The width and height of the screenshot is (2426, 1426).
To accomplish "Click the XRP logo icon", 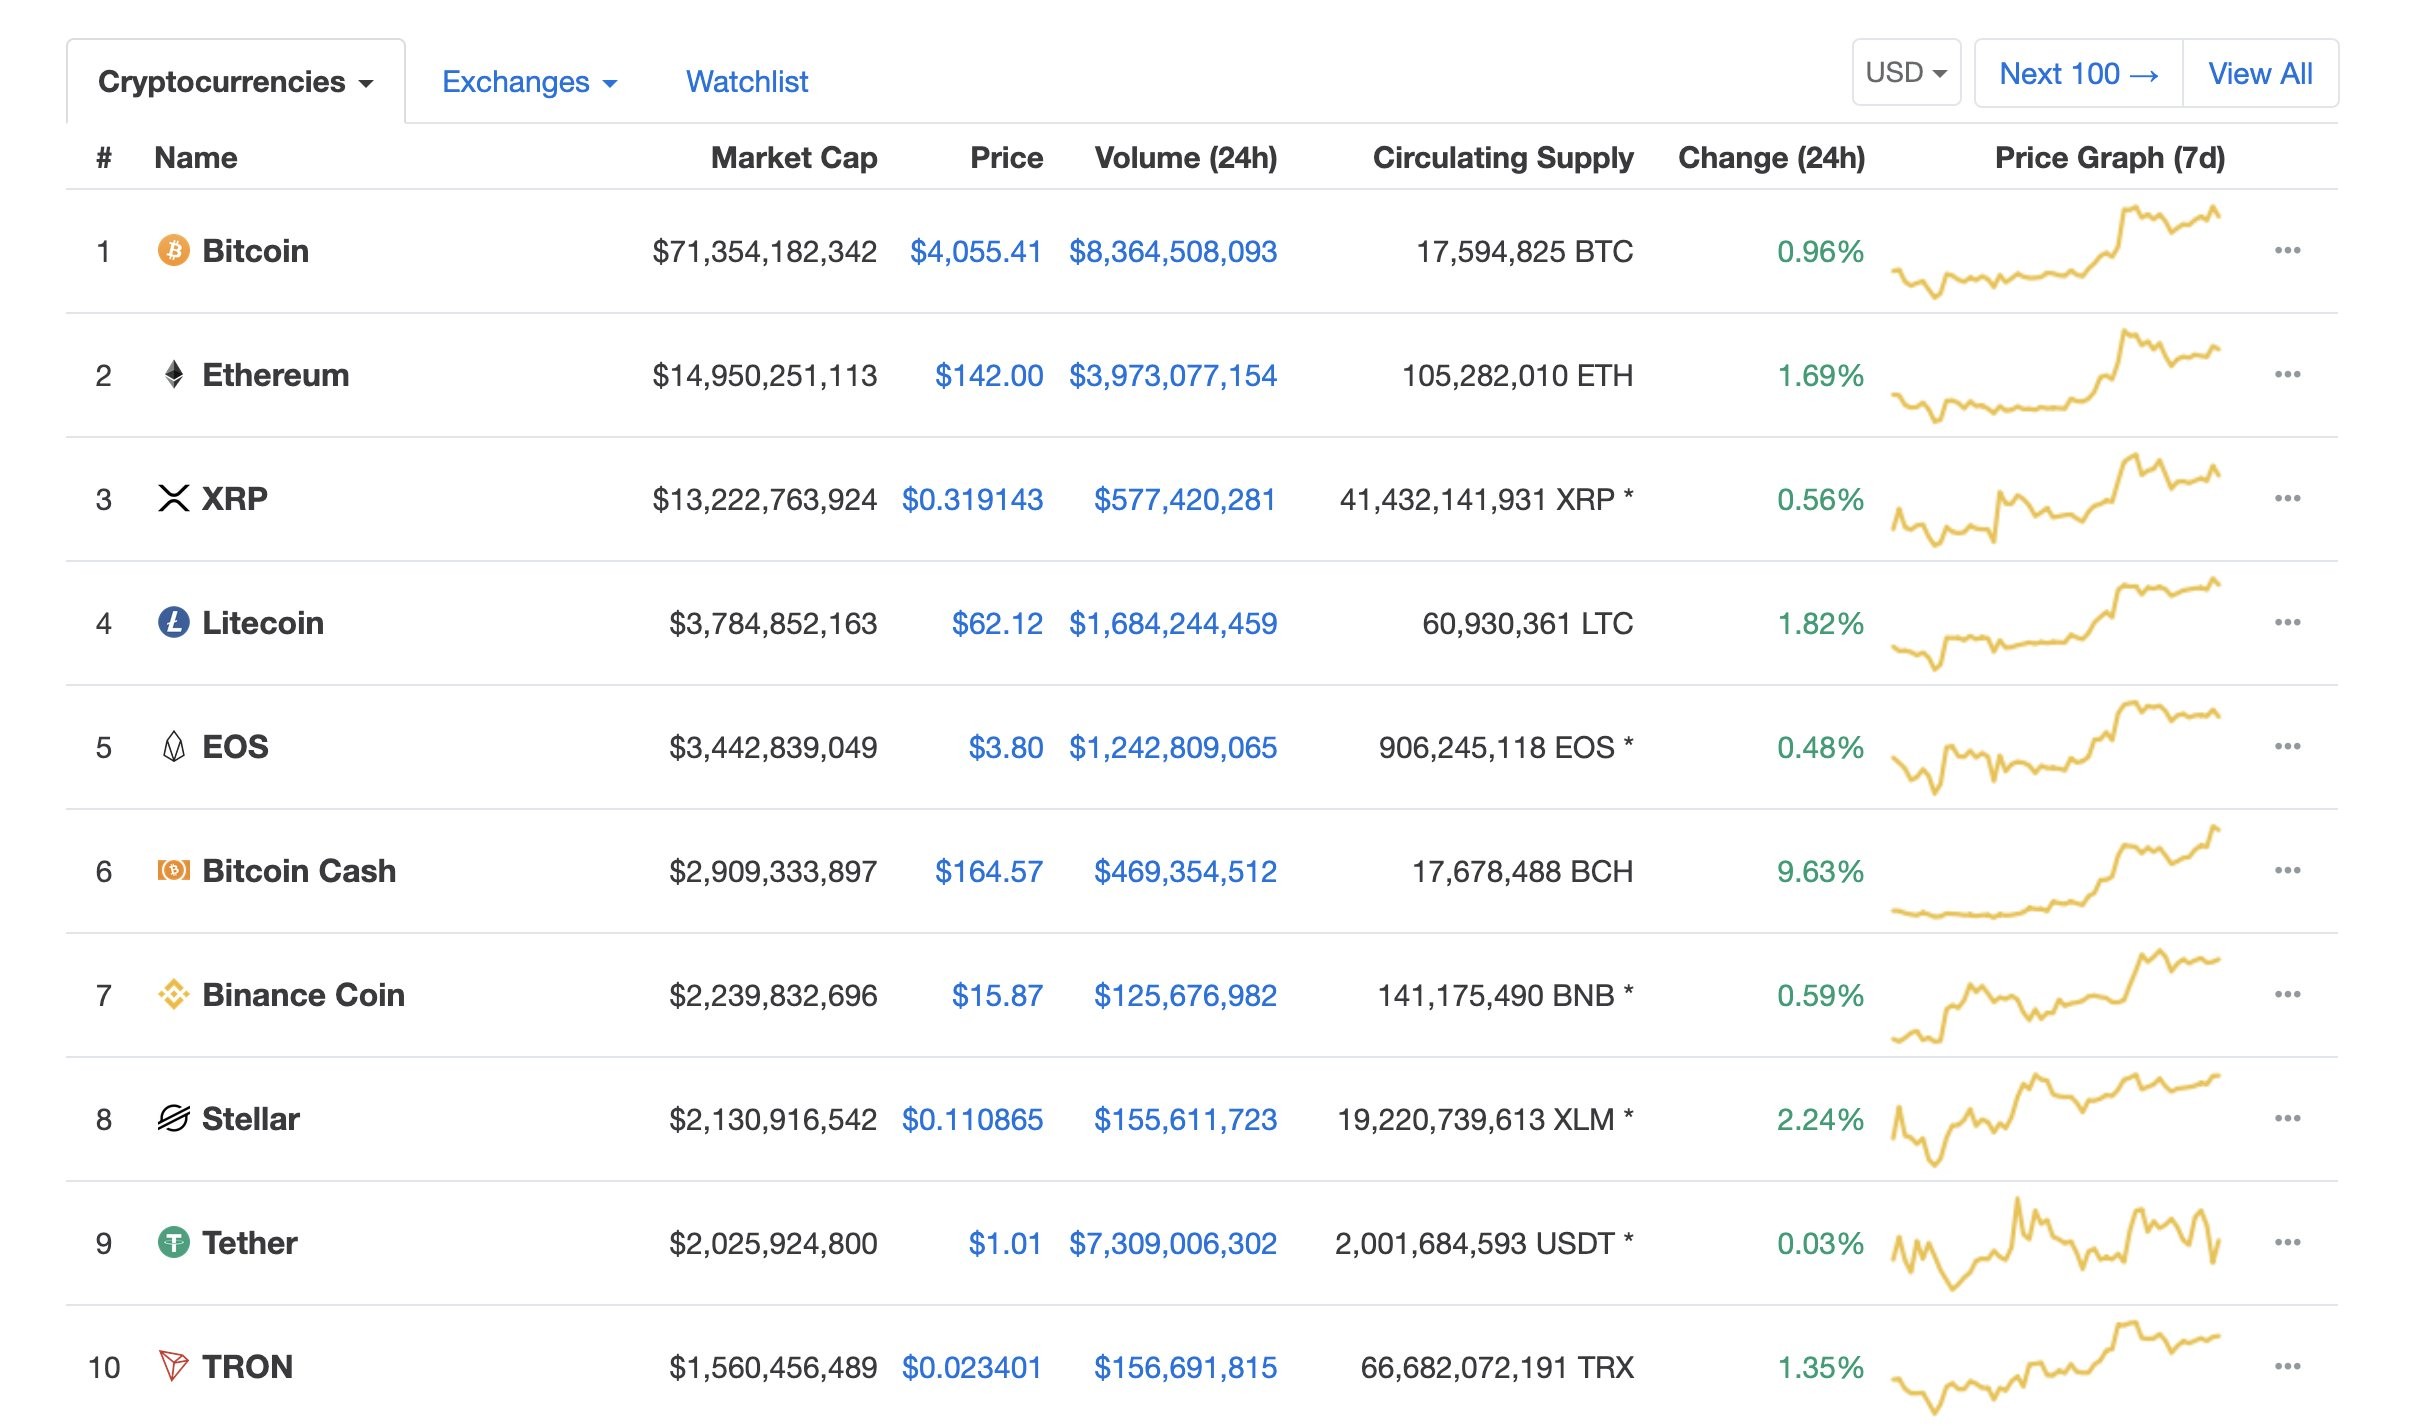I will (174, 498).
